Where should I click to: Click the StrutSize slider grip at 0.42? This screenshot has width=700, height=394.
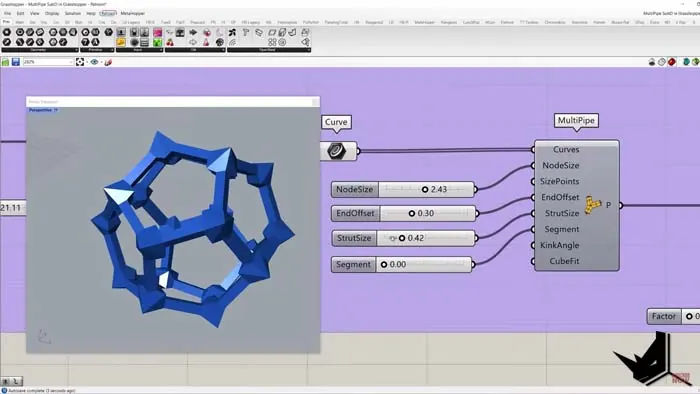402,238
